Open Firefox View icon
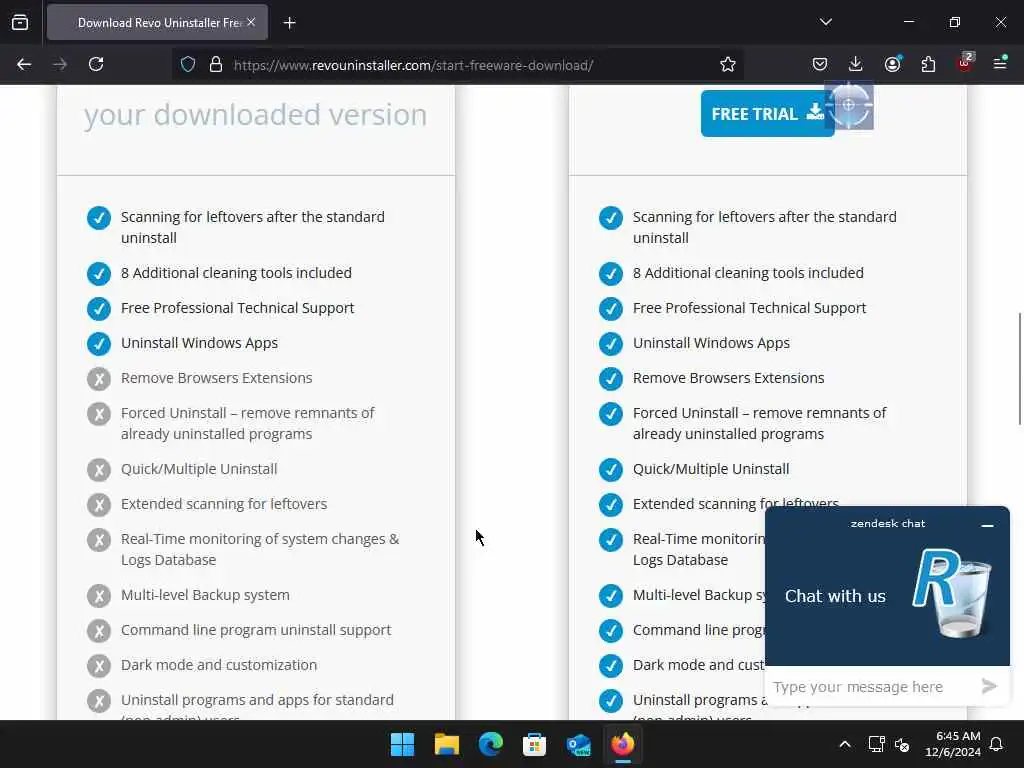The width and height of the screenshot is (1024, 768). point(20,22)
